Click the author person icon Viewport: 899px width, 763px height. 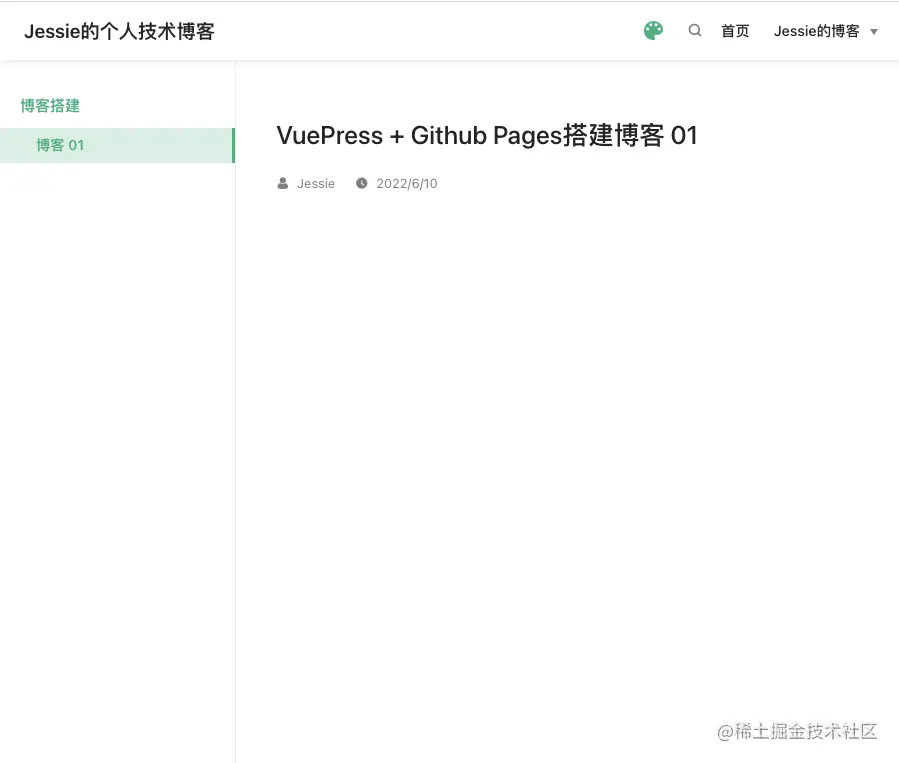pyautogui.click(x=283, y=183)
